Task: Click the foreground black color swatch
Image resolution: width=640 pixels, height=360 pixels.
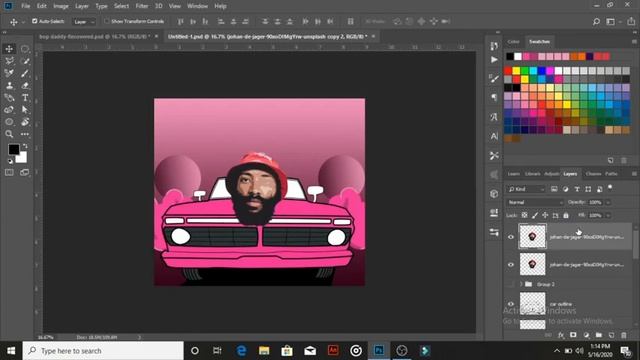Action: click(13, 149)
